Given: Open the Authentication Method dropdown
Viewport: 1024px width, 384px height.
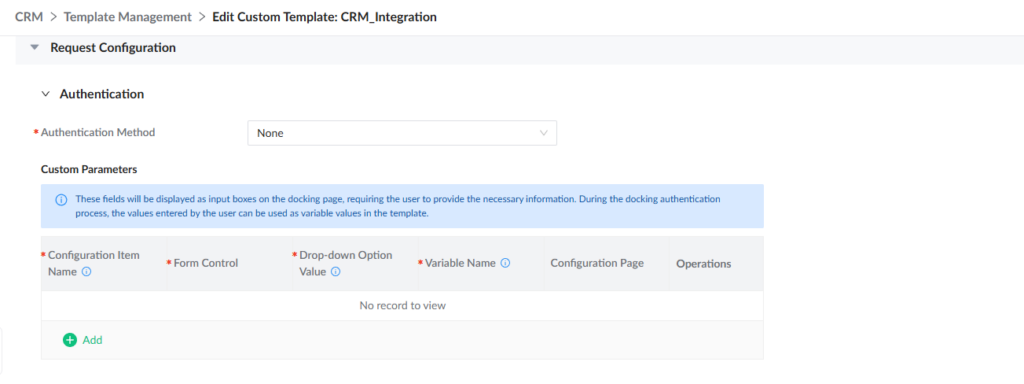Looking at the screenshot, I should pos(402,133).
